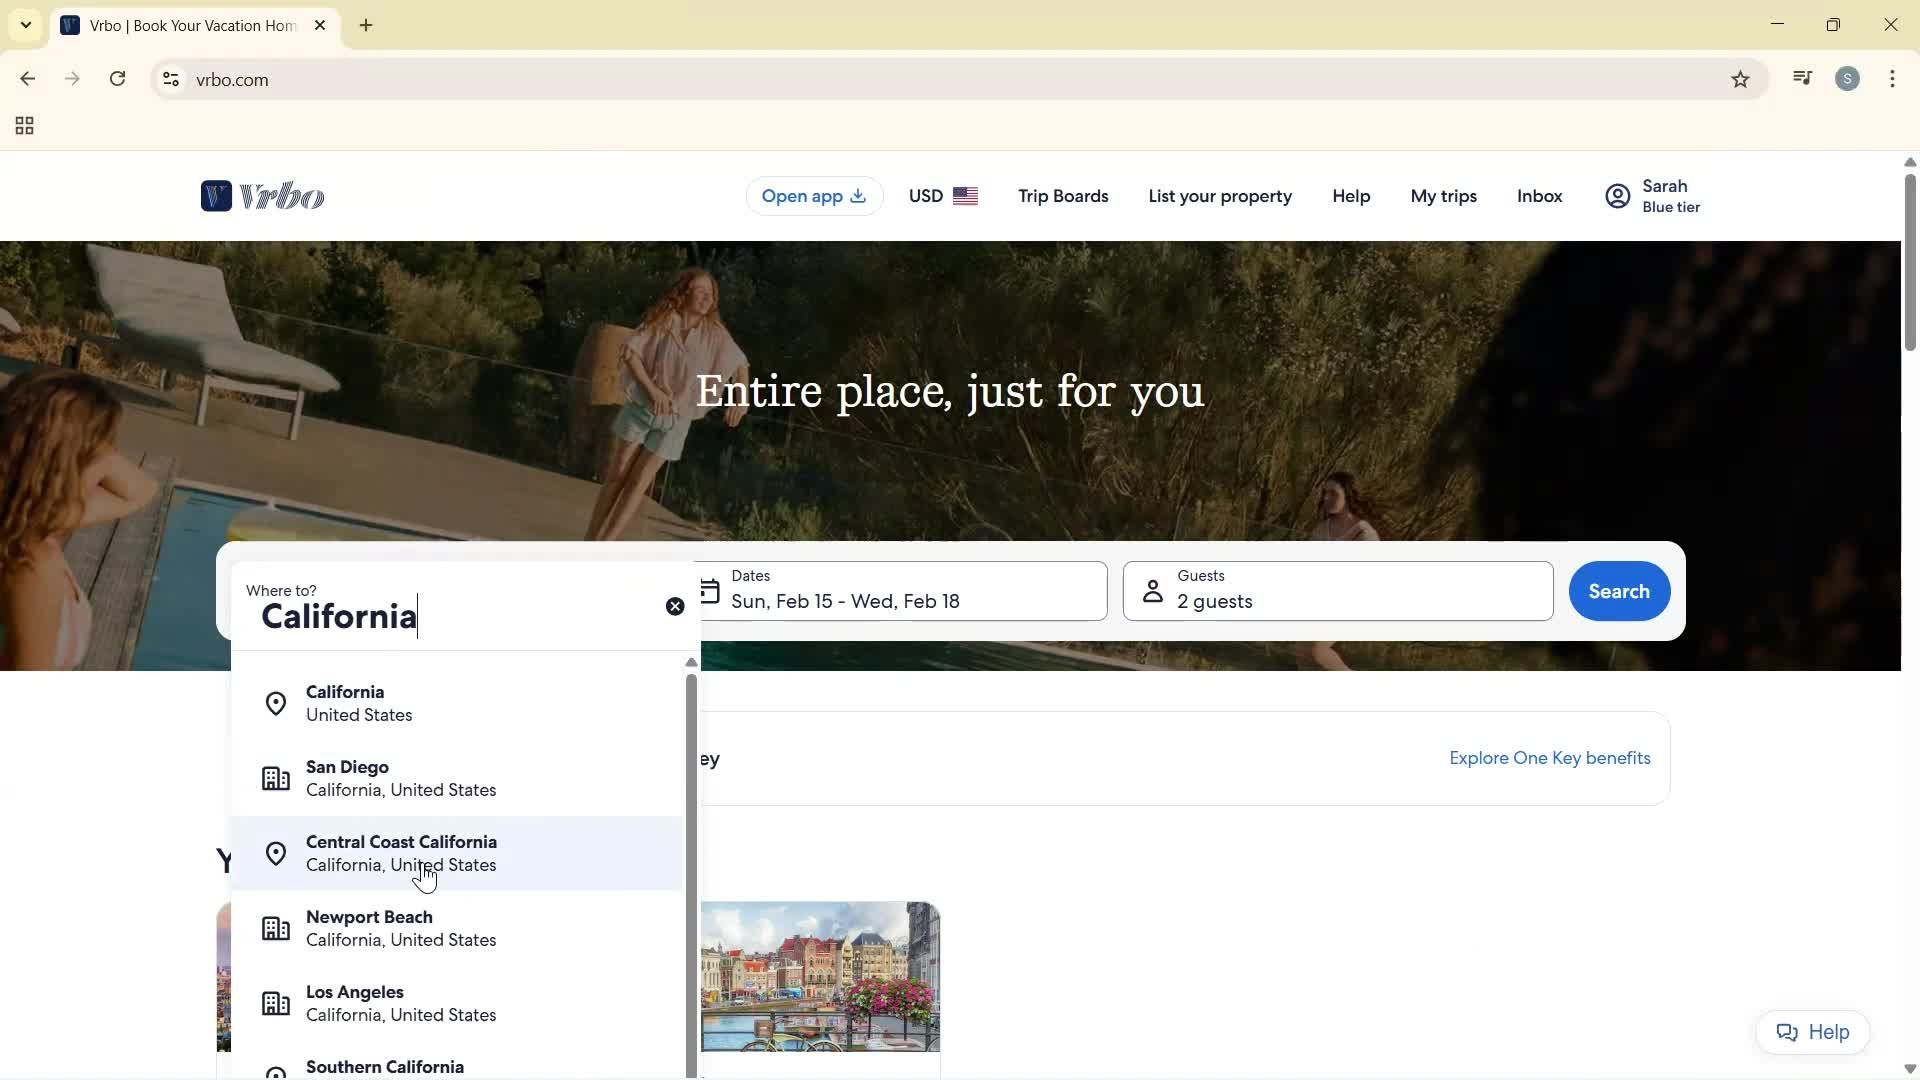Click the site information icon in the address bar

(170, 80)
